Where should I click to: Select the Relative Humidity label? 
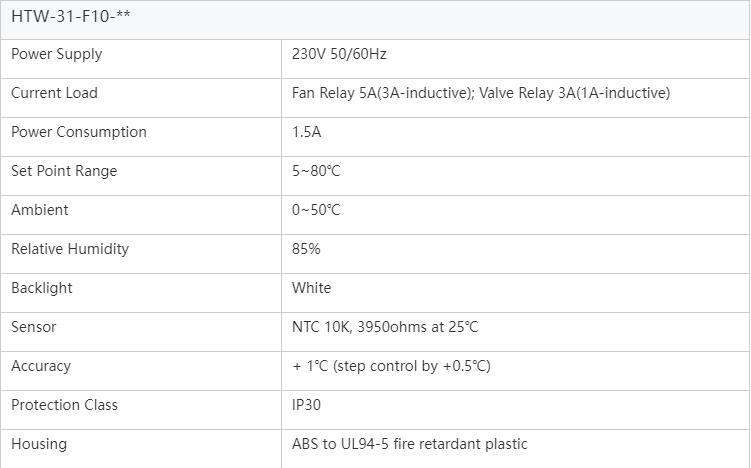pyautogui.click(x=70, y=249)
